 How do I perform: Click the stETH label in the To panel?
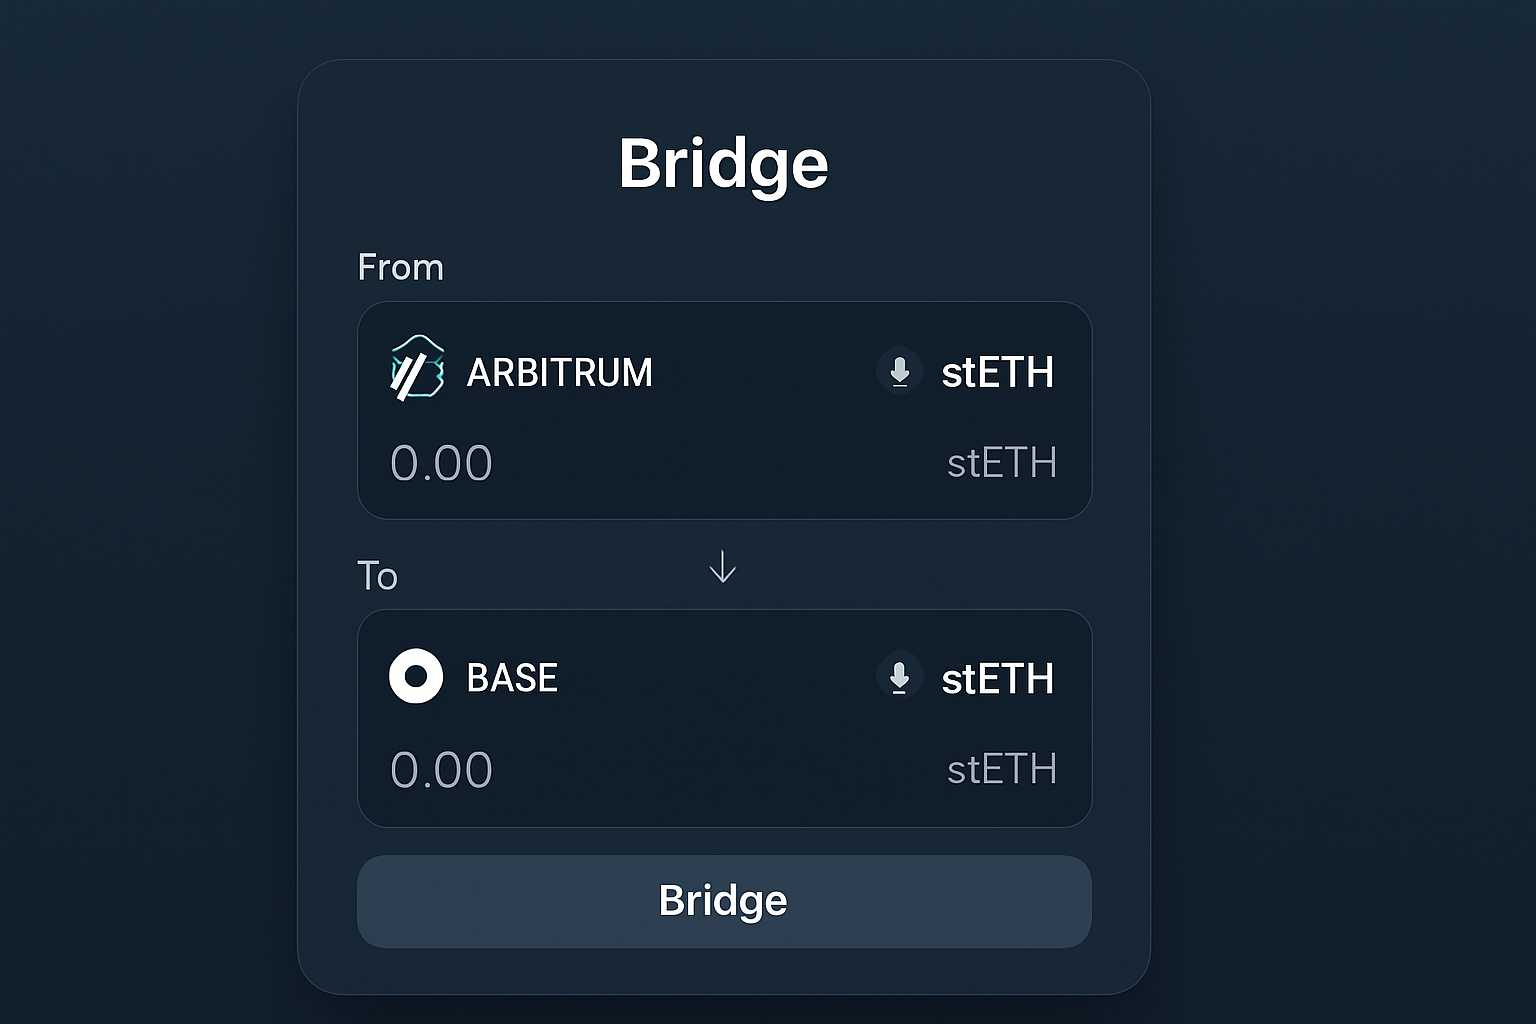tap(1002, 768)
